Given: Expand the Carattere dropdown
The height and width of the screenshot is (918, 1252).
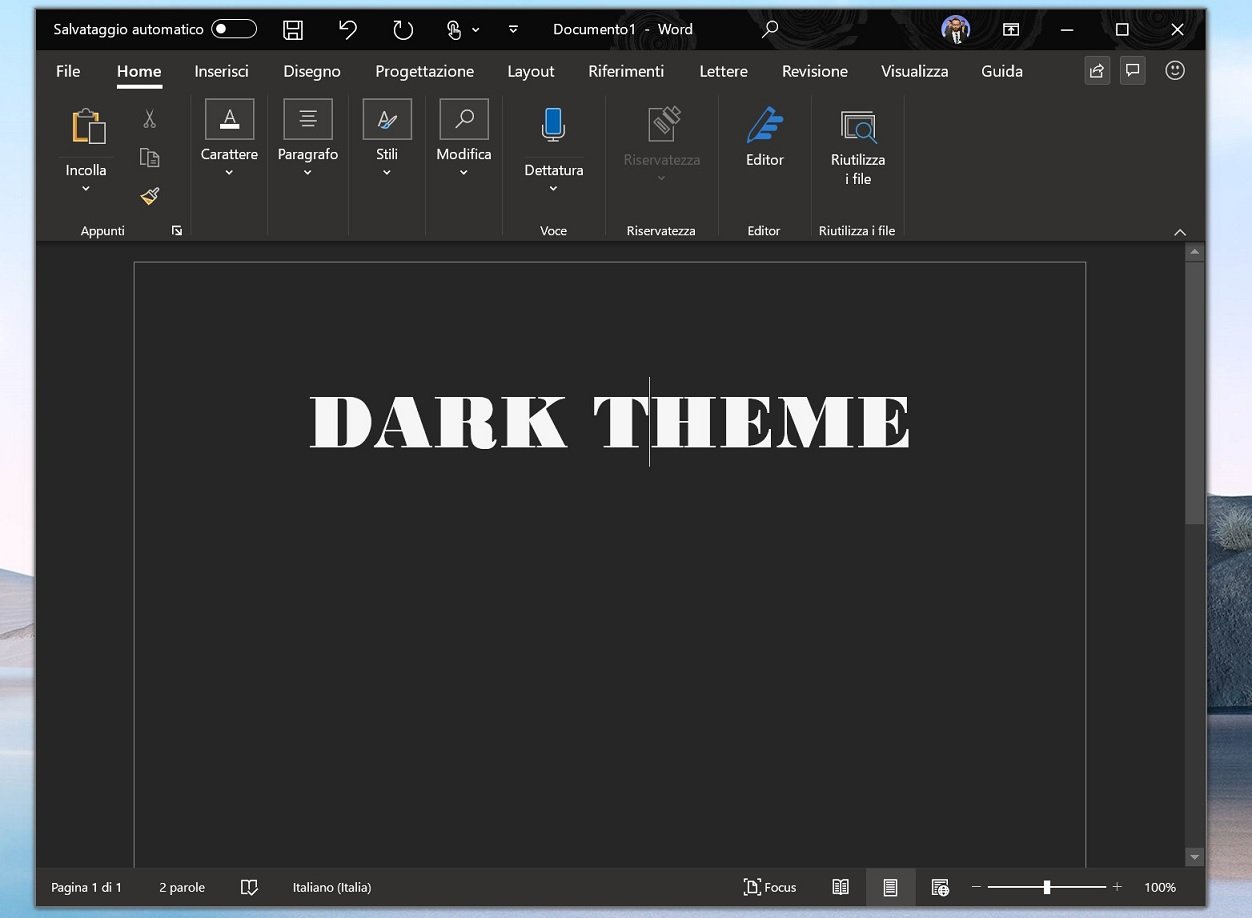Looking at the screenshot, I should (228, 170).
